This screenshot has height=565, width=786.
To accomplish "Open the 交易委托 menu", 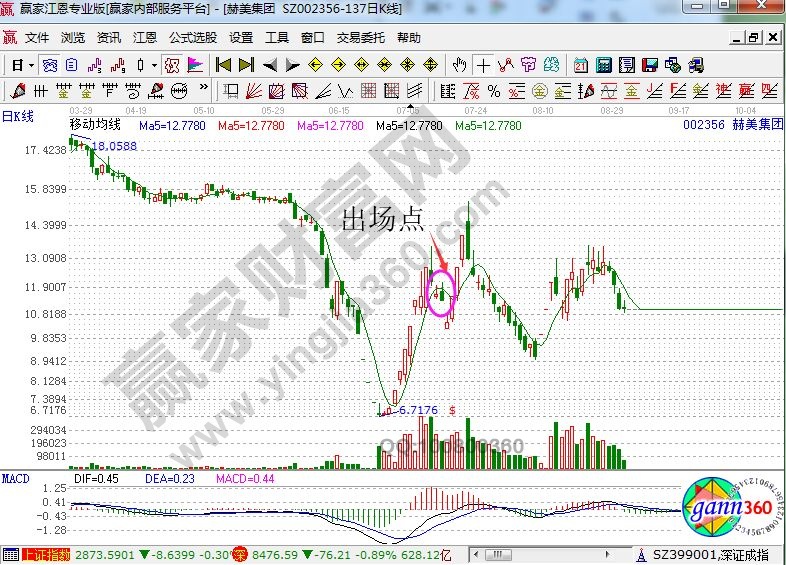I will tap(360, 38).
